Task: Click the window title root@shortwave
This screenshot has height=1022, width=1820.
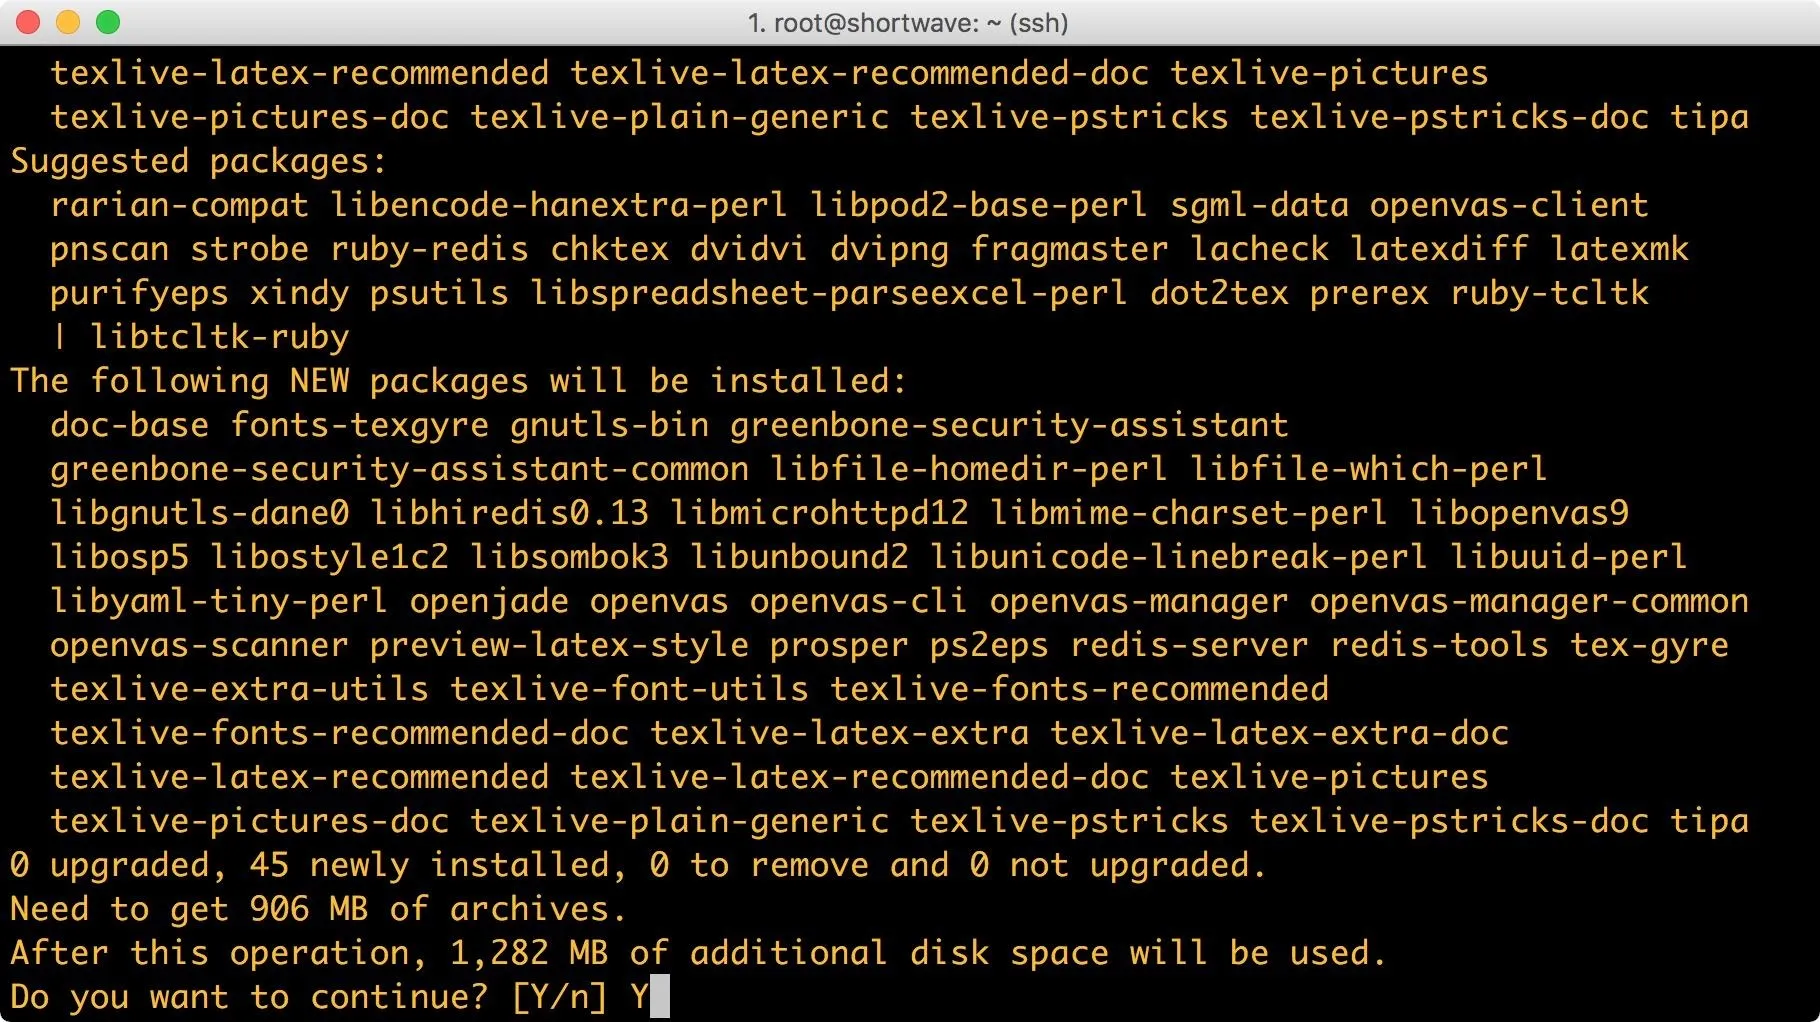Action: (x=908, y=22)
